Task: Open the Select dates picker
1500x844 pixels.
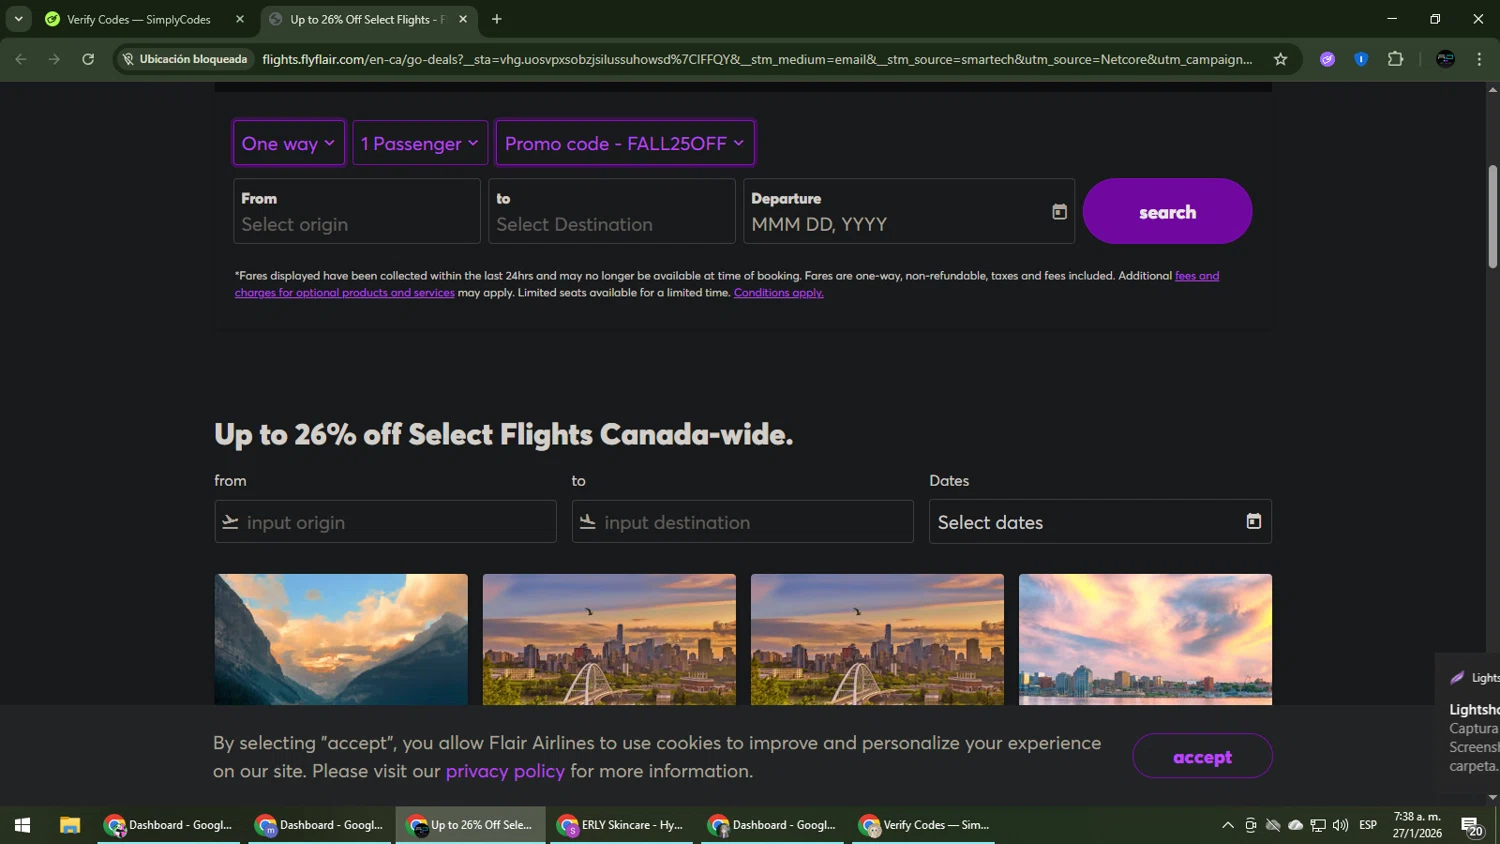Action: (1100, 522)
